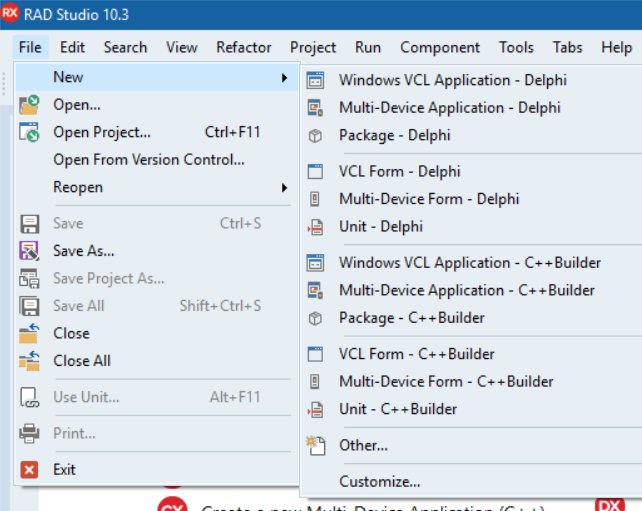The height and width of the screenshot is (511, 642).
Task: Choose Customize... in the New submenu
Action: tap(379, 481)
